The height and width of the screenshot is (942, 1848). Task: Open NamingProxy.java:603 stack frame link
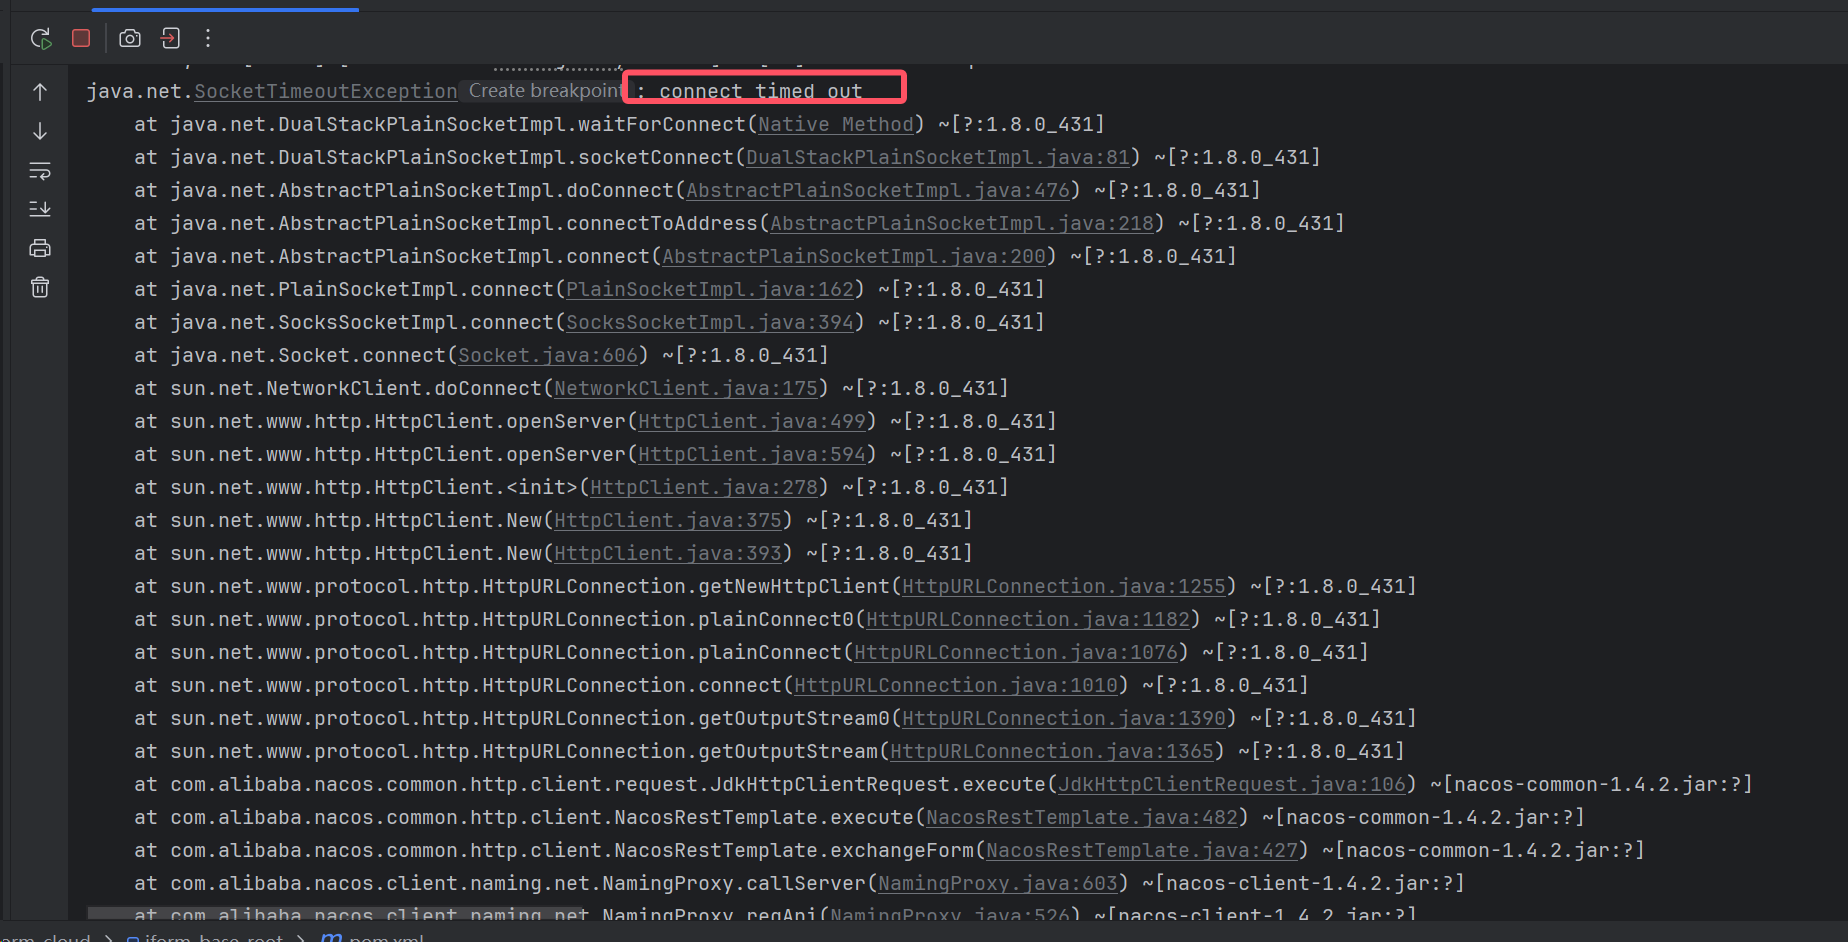[997, 883]
